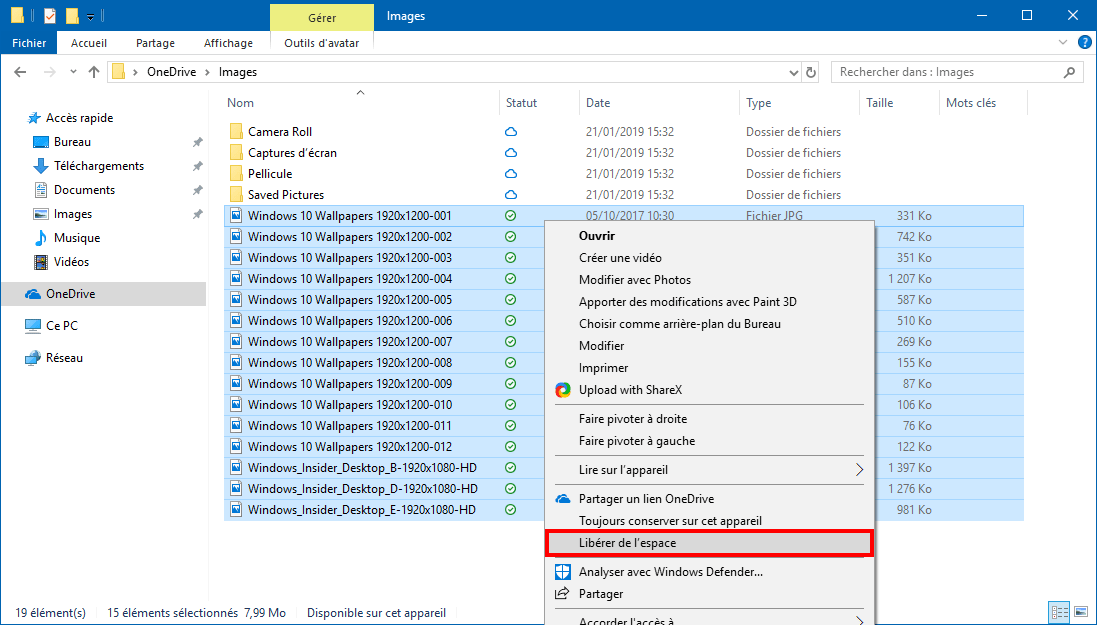Choose Libérer de l'espace
This screenshot has height=625, width=1097.
point(709,543)
